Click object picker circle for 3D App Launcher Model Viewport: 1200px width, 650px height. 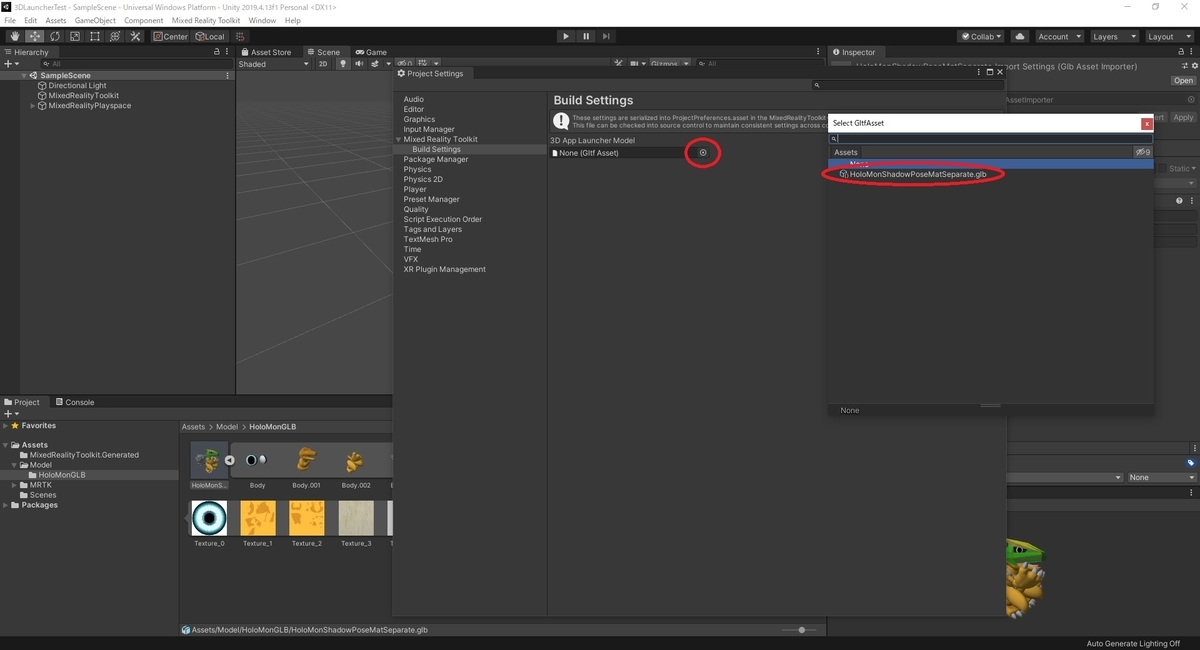(703, 153)
